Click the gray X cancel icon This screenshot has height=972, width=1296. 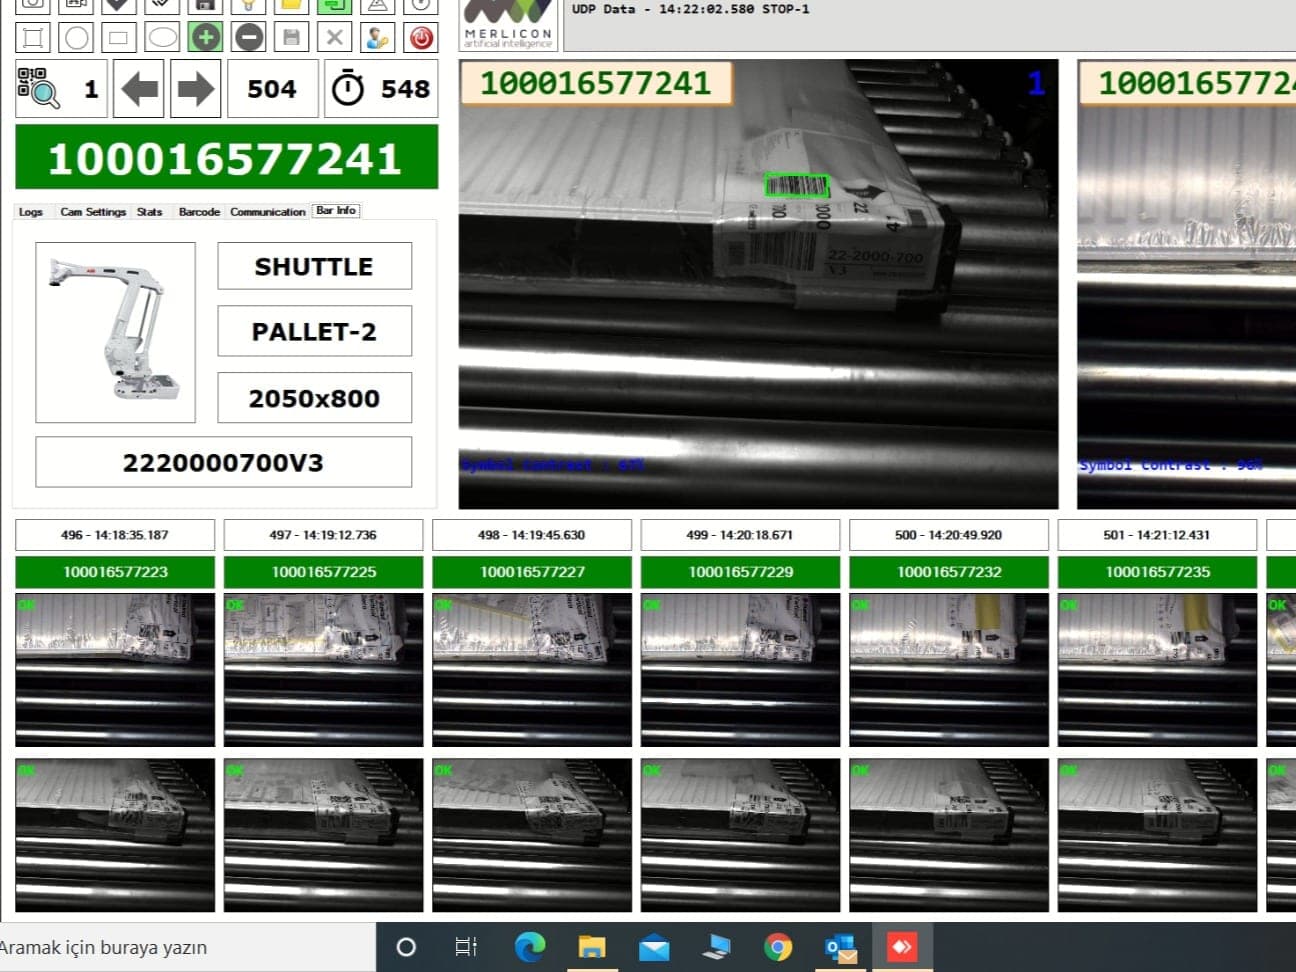[x=335, y=38]
